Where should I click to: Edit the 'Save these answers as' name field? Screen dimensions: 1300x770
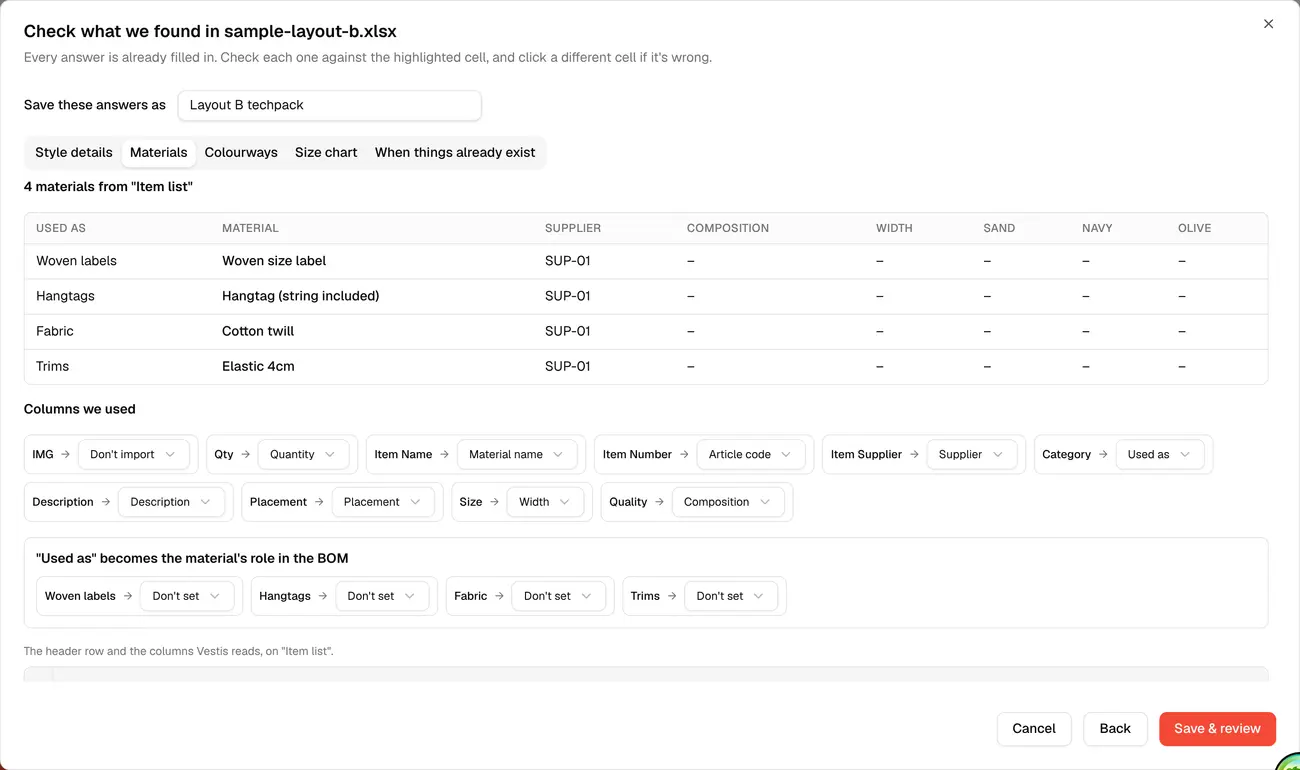[x=329, y=105]
